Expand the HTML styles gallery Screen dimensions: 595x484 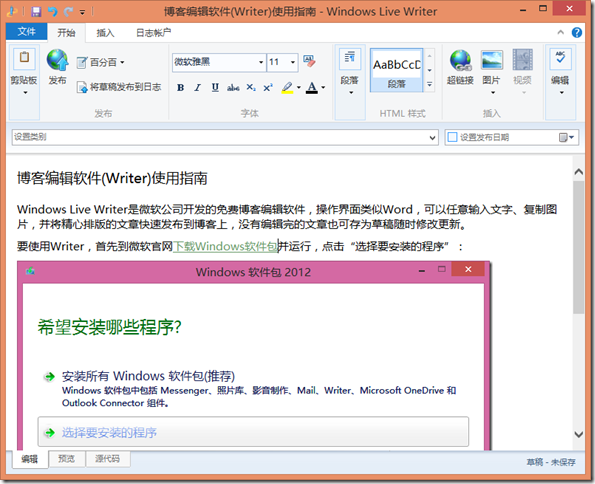pyautogui.click(x=430, y=84)
